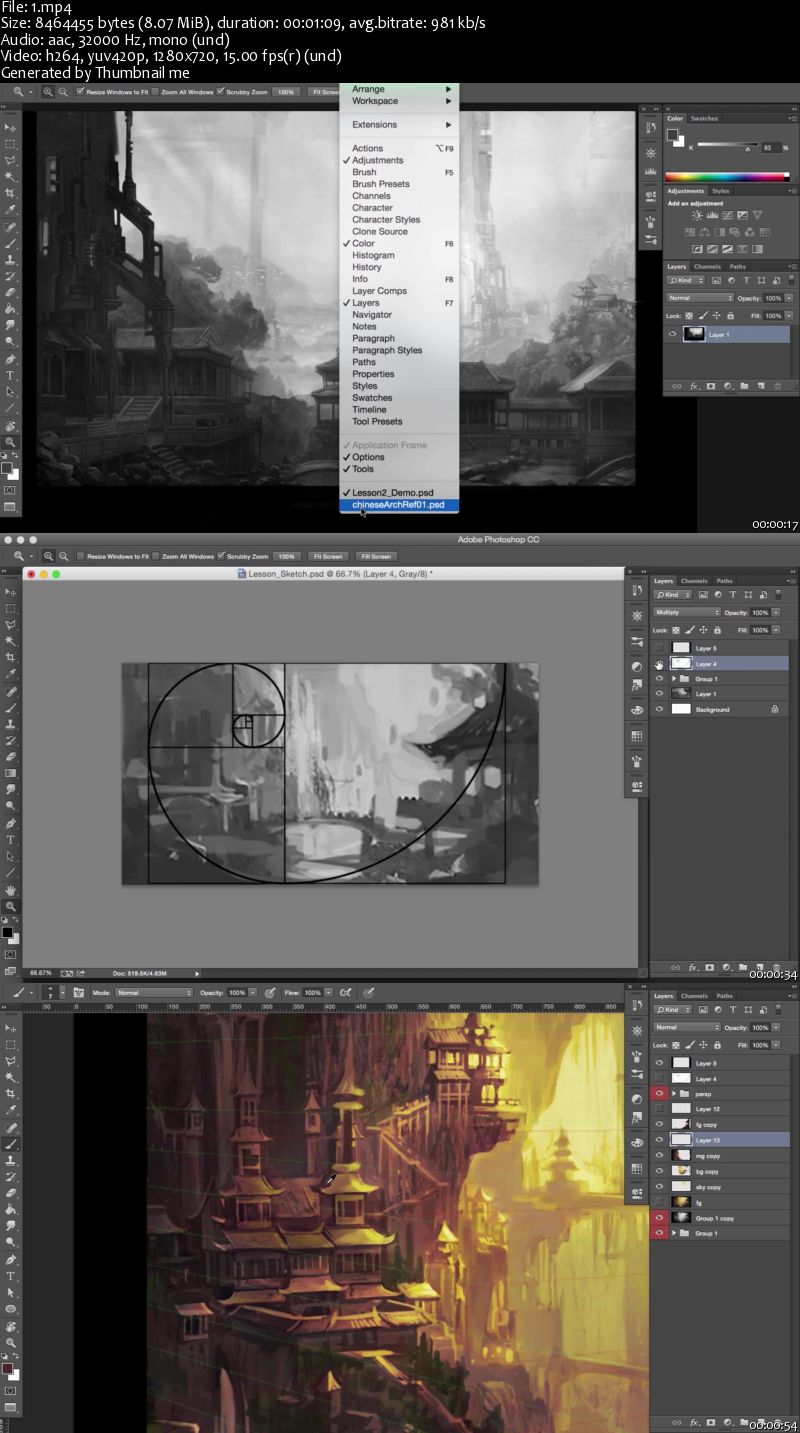Switch to document chineseArchRef01.psd
This screenshot has width=800, height=1433.
[x=400, y=505]
